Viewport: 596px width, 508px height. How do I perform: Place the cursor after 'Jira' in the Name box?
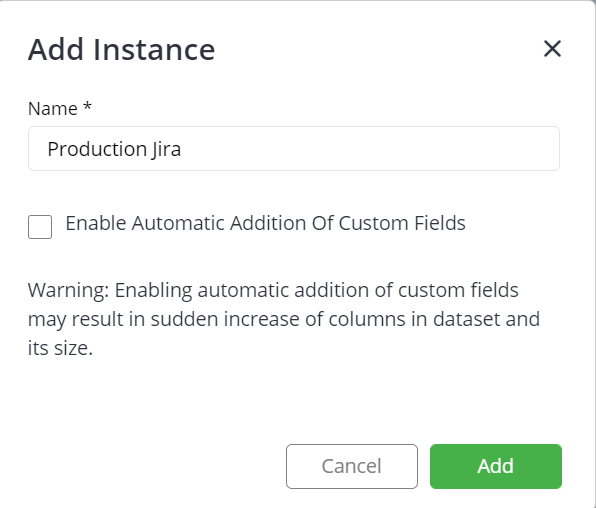coord(182,149)
